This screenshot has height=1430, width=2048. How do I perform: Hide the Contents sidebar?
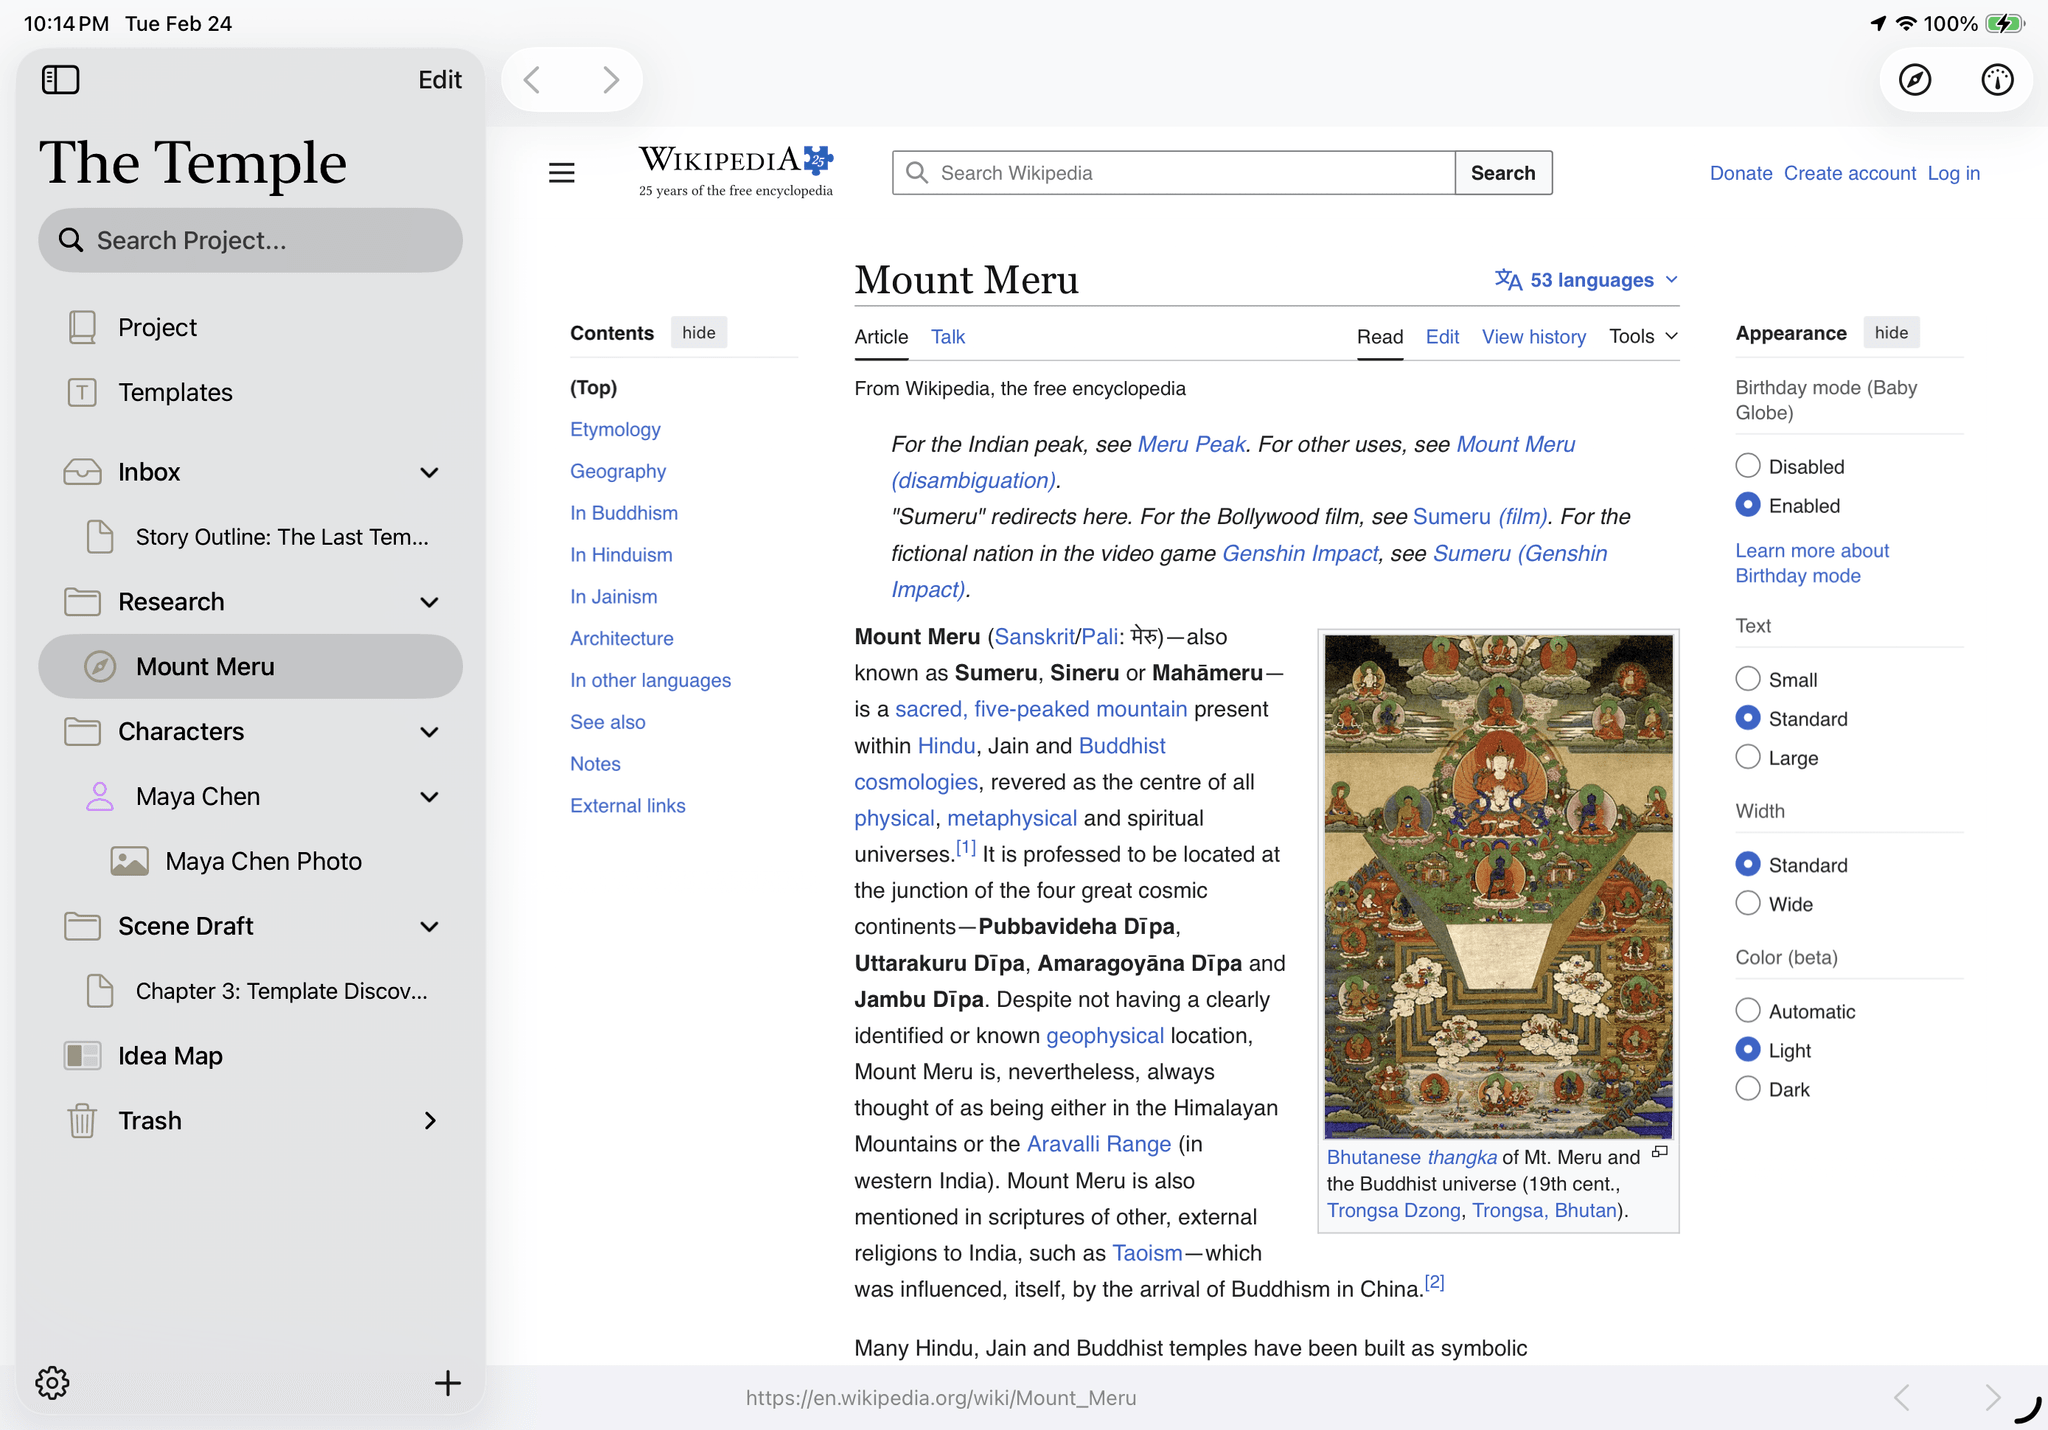tap(699, 333)
